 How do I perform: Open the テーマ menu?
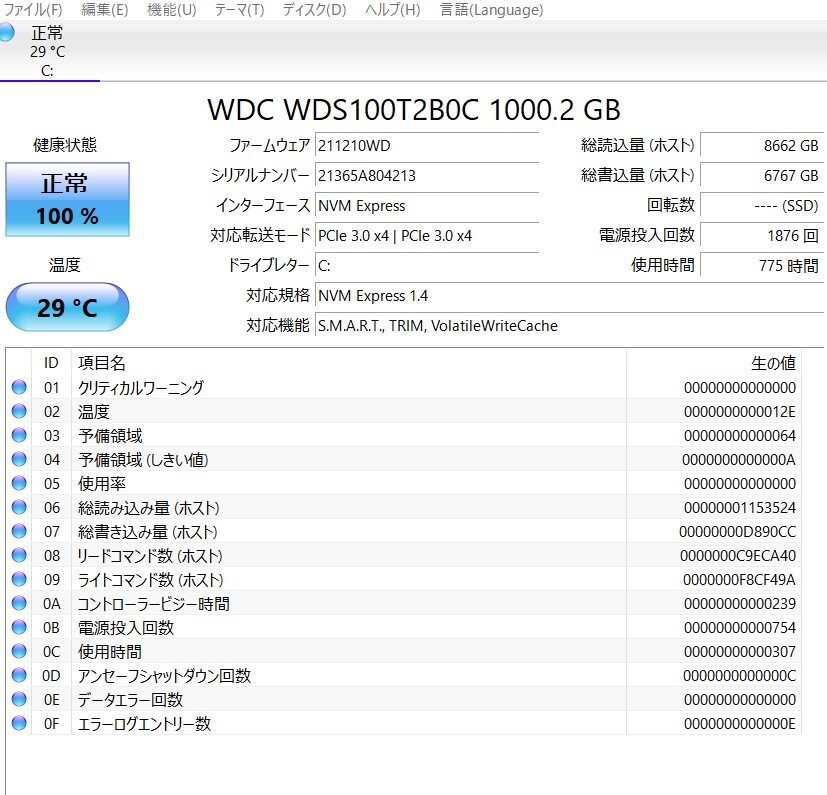(x=237, y=10)
